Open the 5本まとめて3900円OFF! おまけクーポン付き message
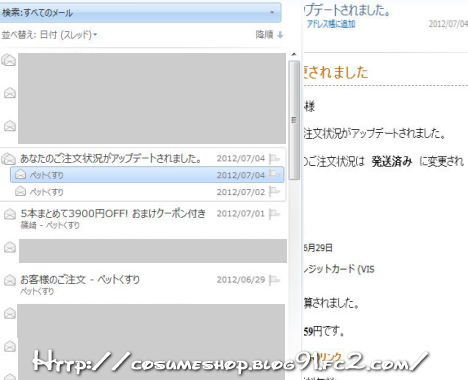 (x=113, y=213)
